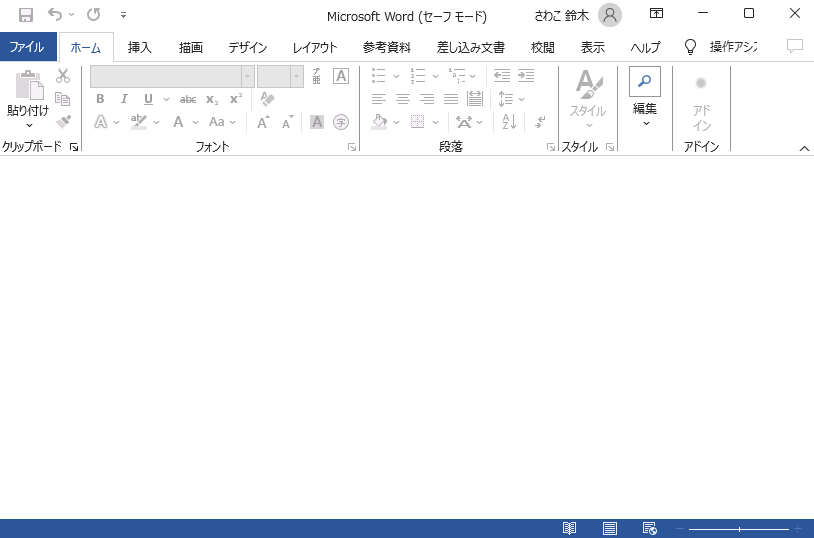Click the multilevel list icon
The height and width of the screenshot is (538, 814).
click(x=457, y=76)
